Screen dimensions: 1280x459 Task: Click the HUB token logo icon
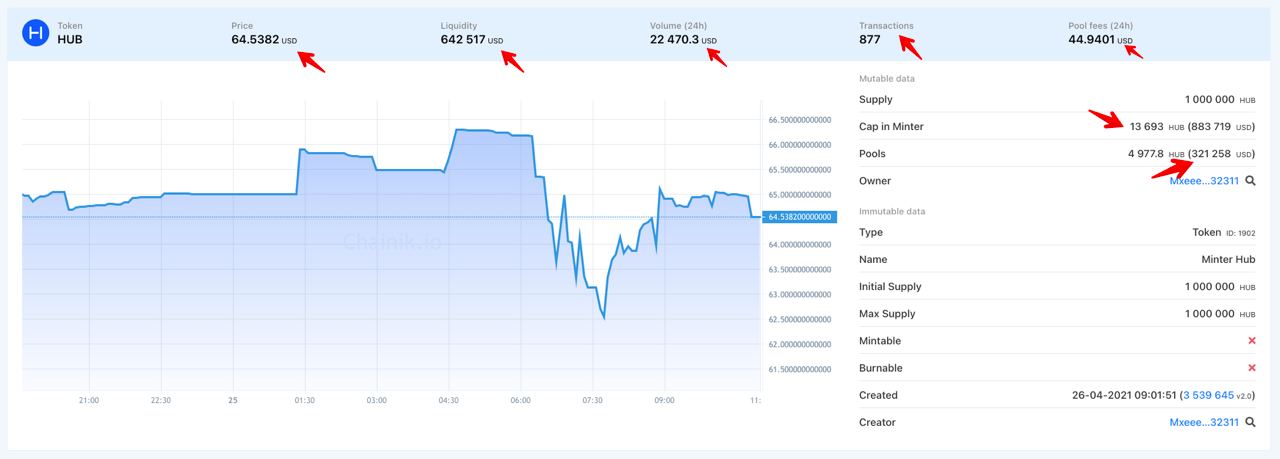click(37, 33)
